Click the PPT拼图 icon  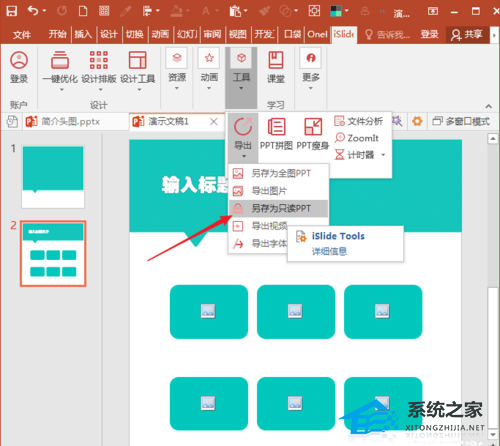[x=276, y=133]
